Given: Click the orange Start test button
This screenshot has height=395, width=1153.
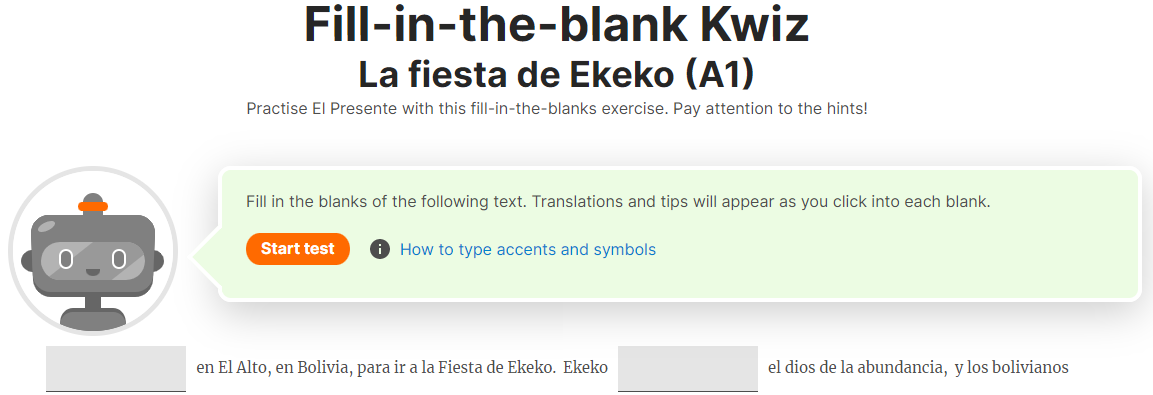Looking at the screenshot, I should [x=298, y=249].
